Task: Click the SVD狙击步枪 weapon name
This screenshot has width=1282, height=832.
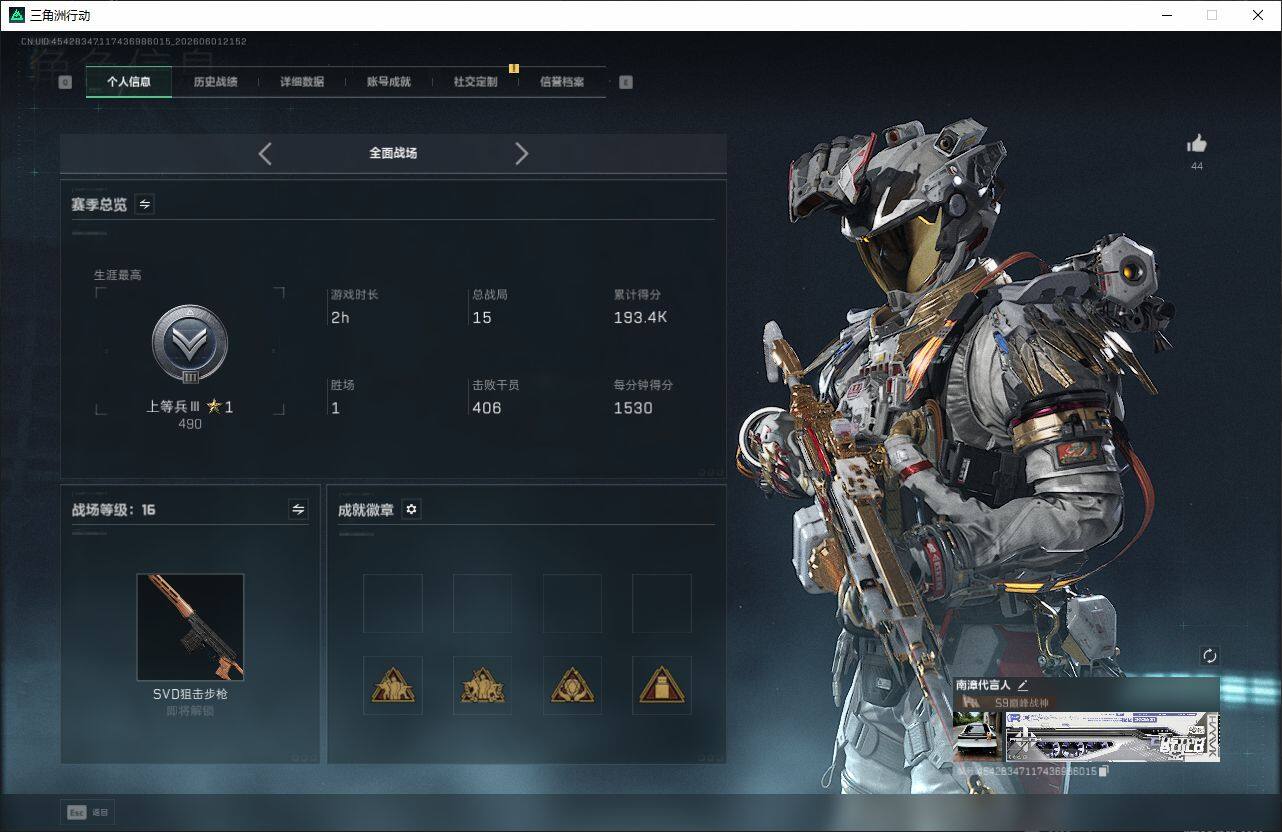Action: pyautogui.click(x=190, y=694)
